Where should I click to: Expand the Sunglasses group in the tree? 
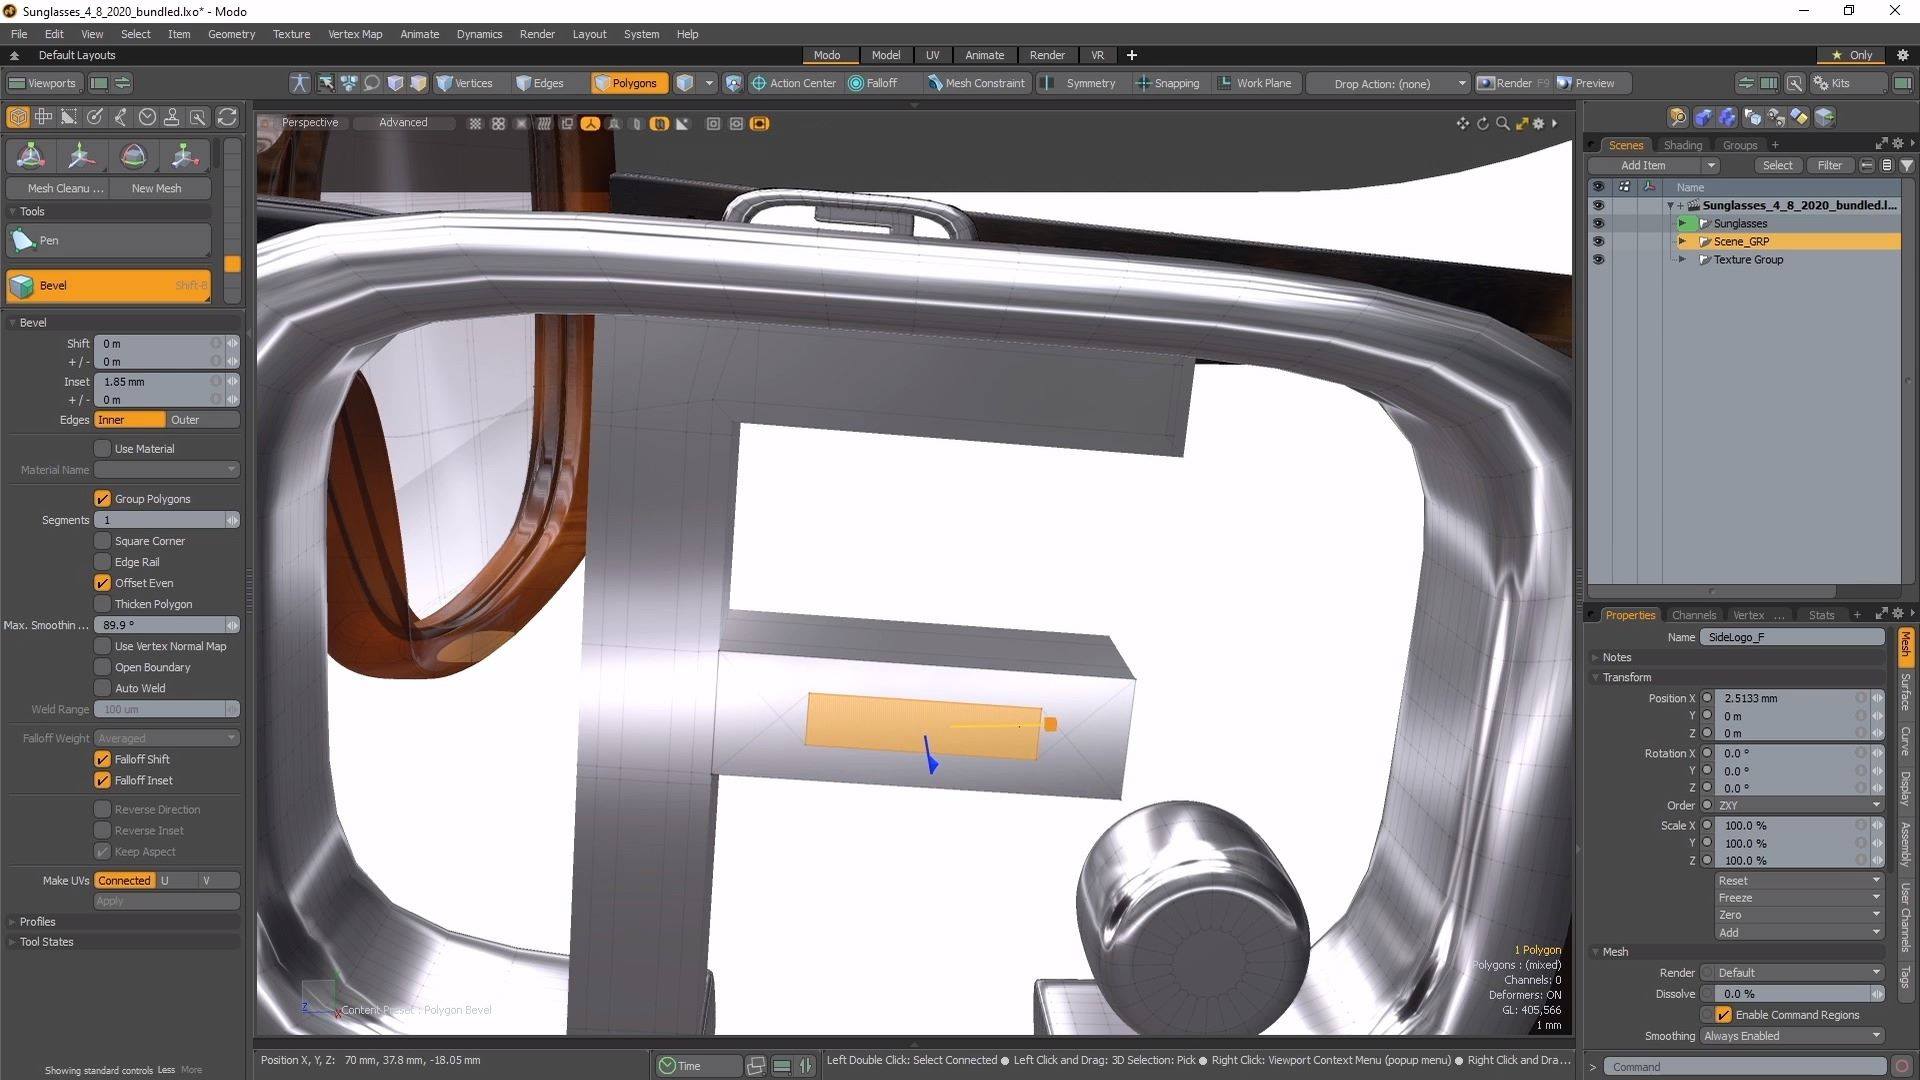[x=1682, y=223]
